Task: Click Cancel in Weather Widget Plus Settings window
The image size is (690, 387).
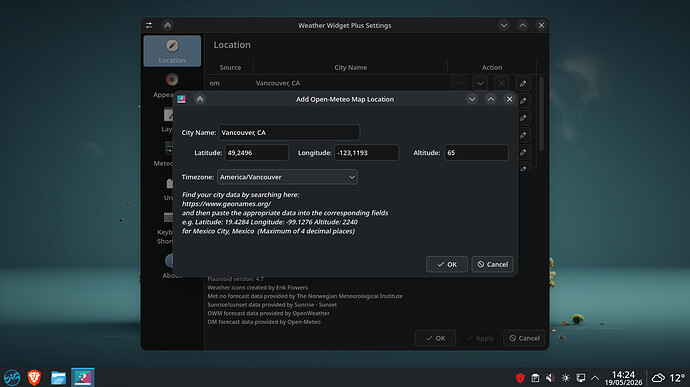Action: coord(524,338)
